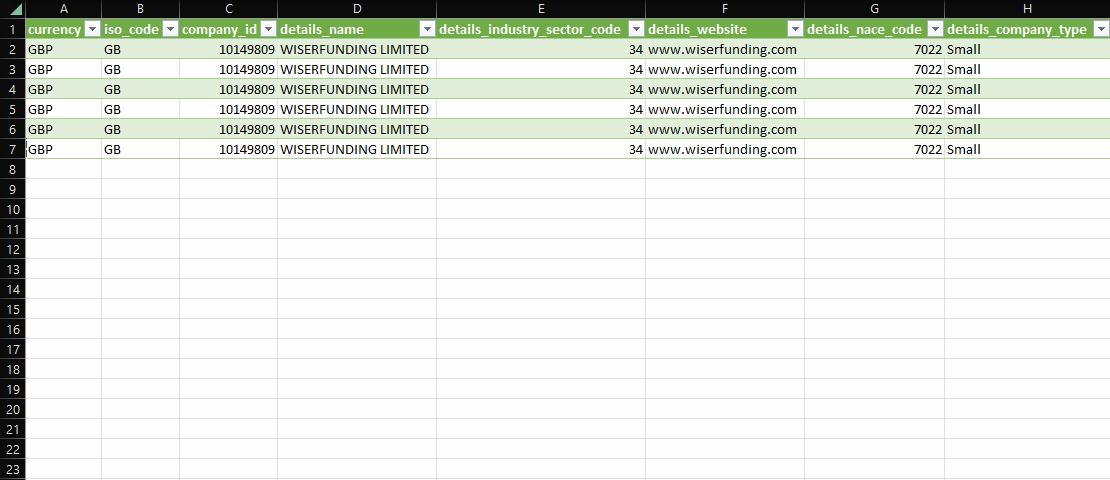Select Small cell in row 7
The height and width of the screenshot is (480, 1110).
[x=1027, y=149]
